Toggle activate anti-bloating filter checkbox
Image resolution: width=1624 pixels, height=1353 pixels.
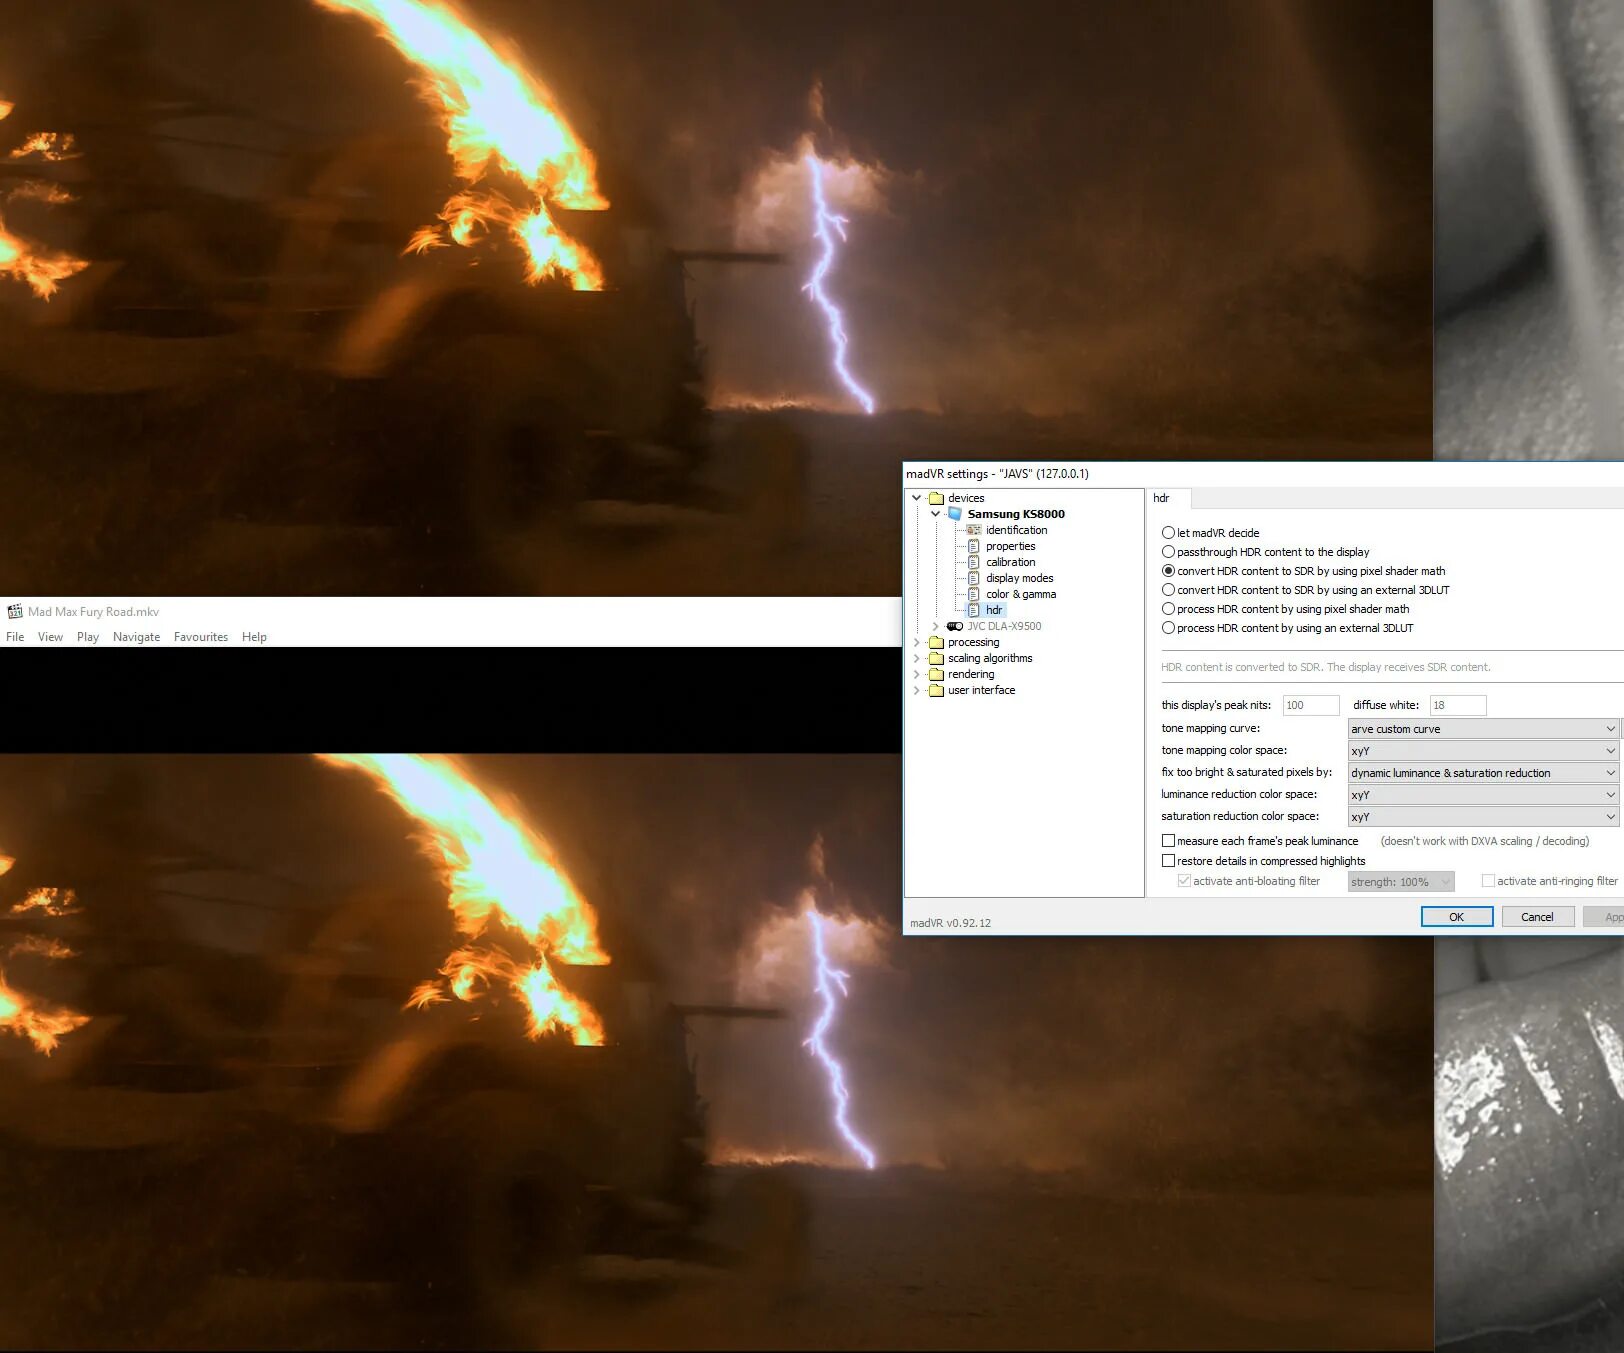click(x=1184, y=881)
